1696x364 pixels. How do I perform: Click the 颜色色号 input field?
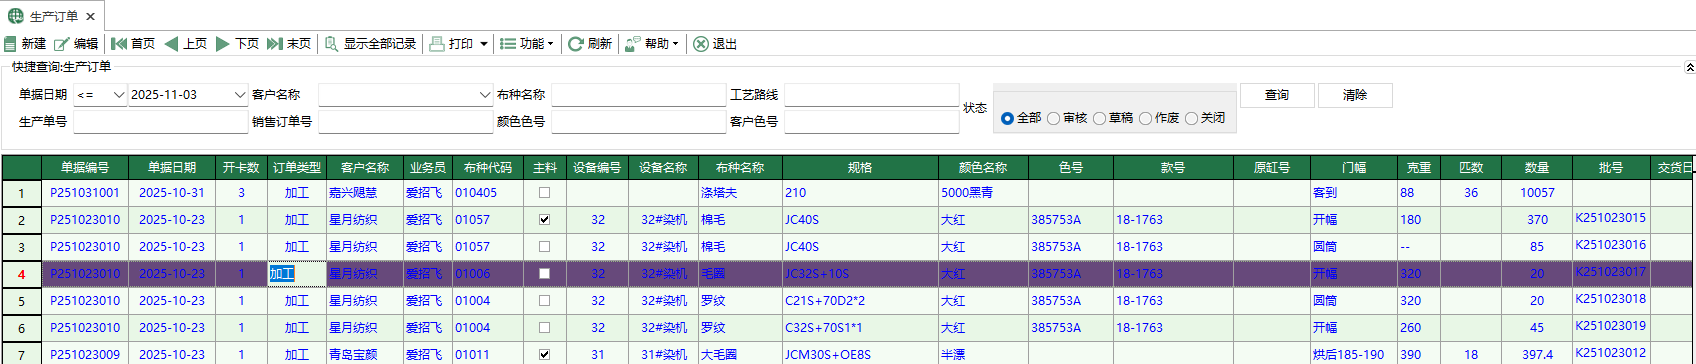tap(638, 122)
